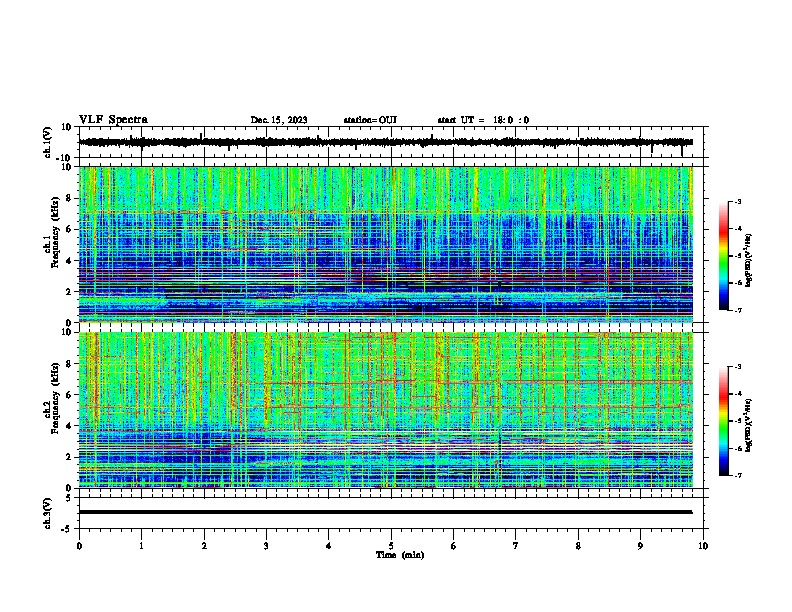Click the "ch.1(V)" waveform axis label
Viewport: 792px width, 612px height.
(48, 142)
